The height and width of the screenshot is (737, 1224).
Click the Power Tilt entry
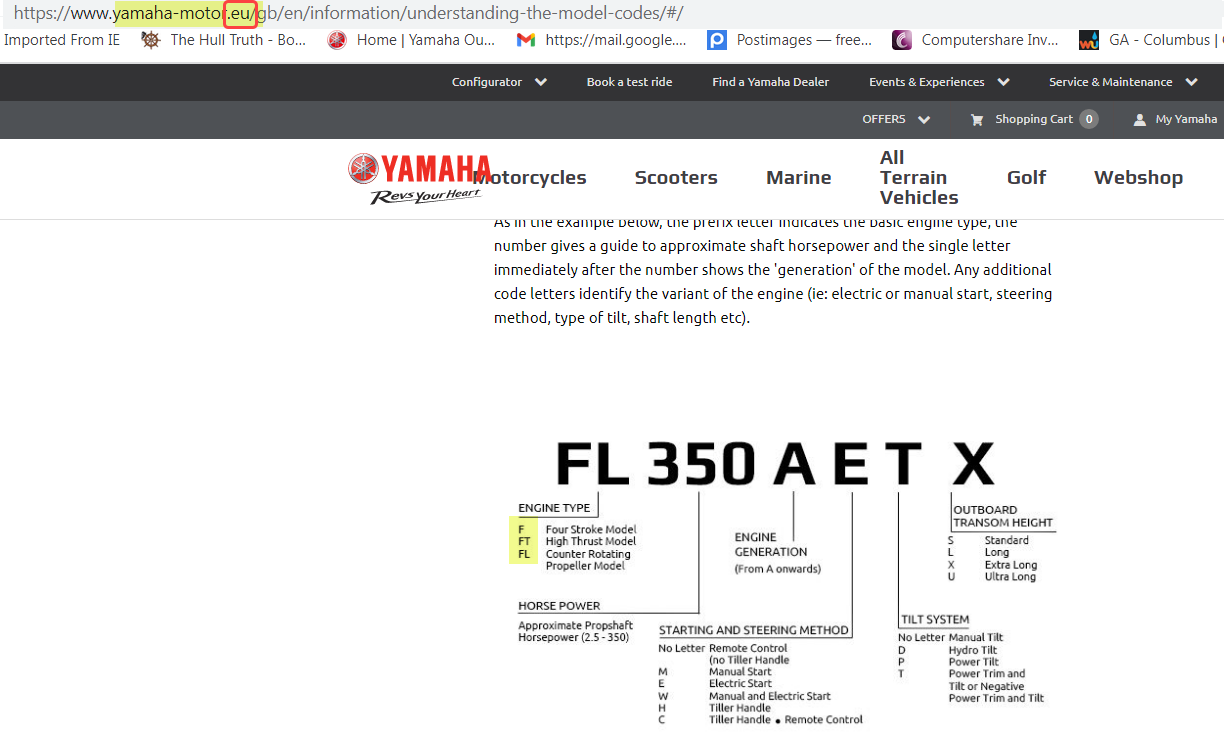click(x=974, y=662)
